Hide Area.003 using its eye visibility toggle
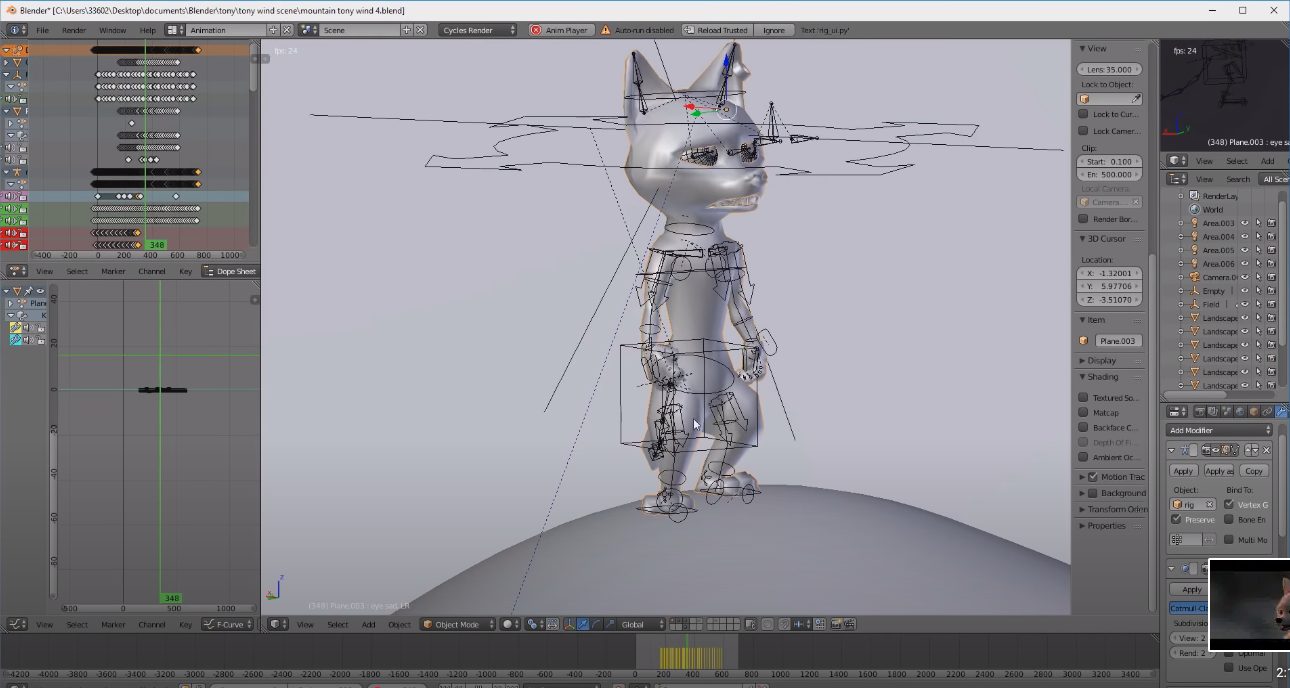This screenshot has width=1290, height=688. coord(1245,224)
